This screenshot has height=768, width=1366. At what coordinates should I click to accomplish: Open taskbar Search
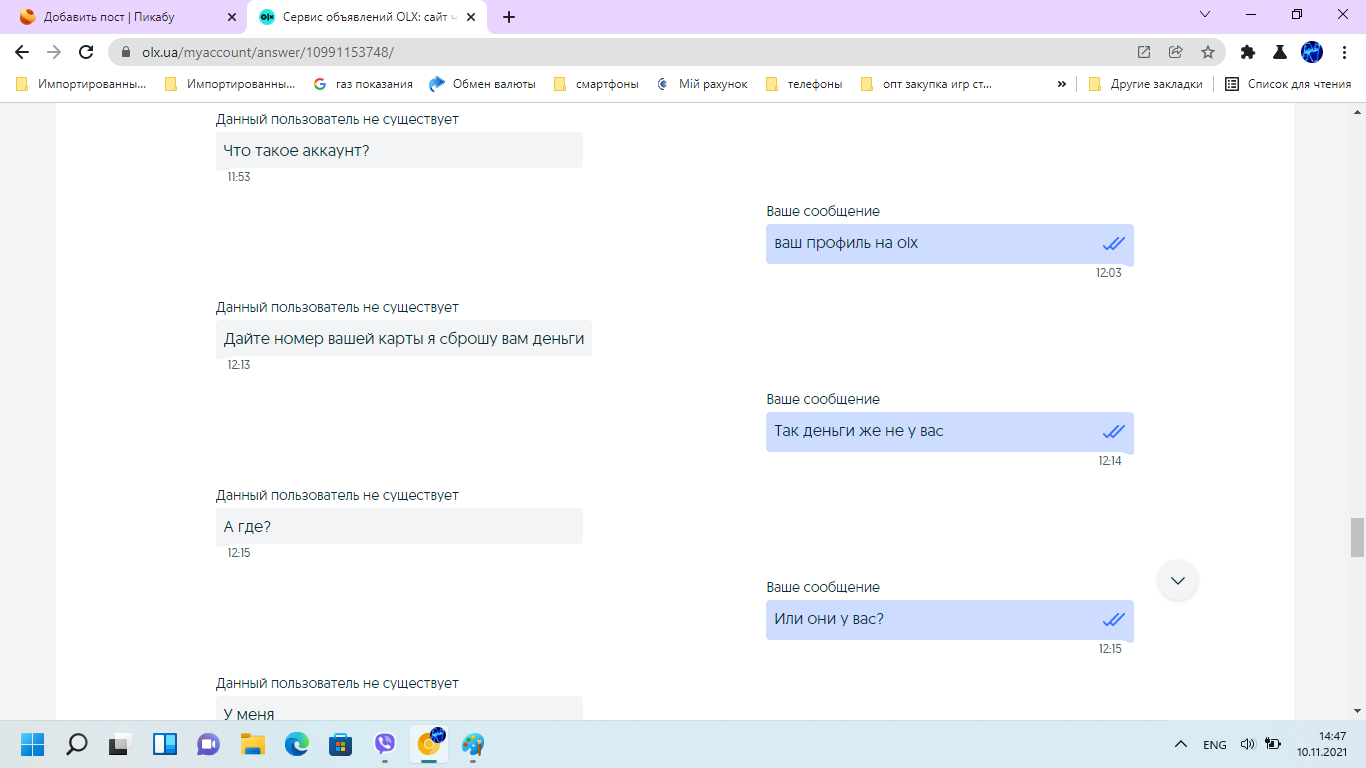77,744
